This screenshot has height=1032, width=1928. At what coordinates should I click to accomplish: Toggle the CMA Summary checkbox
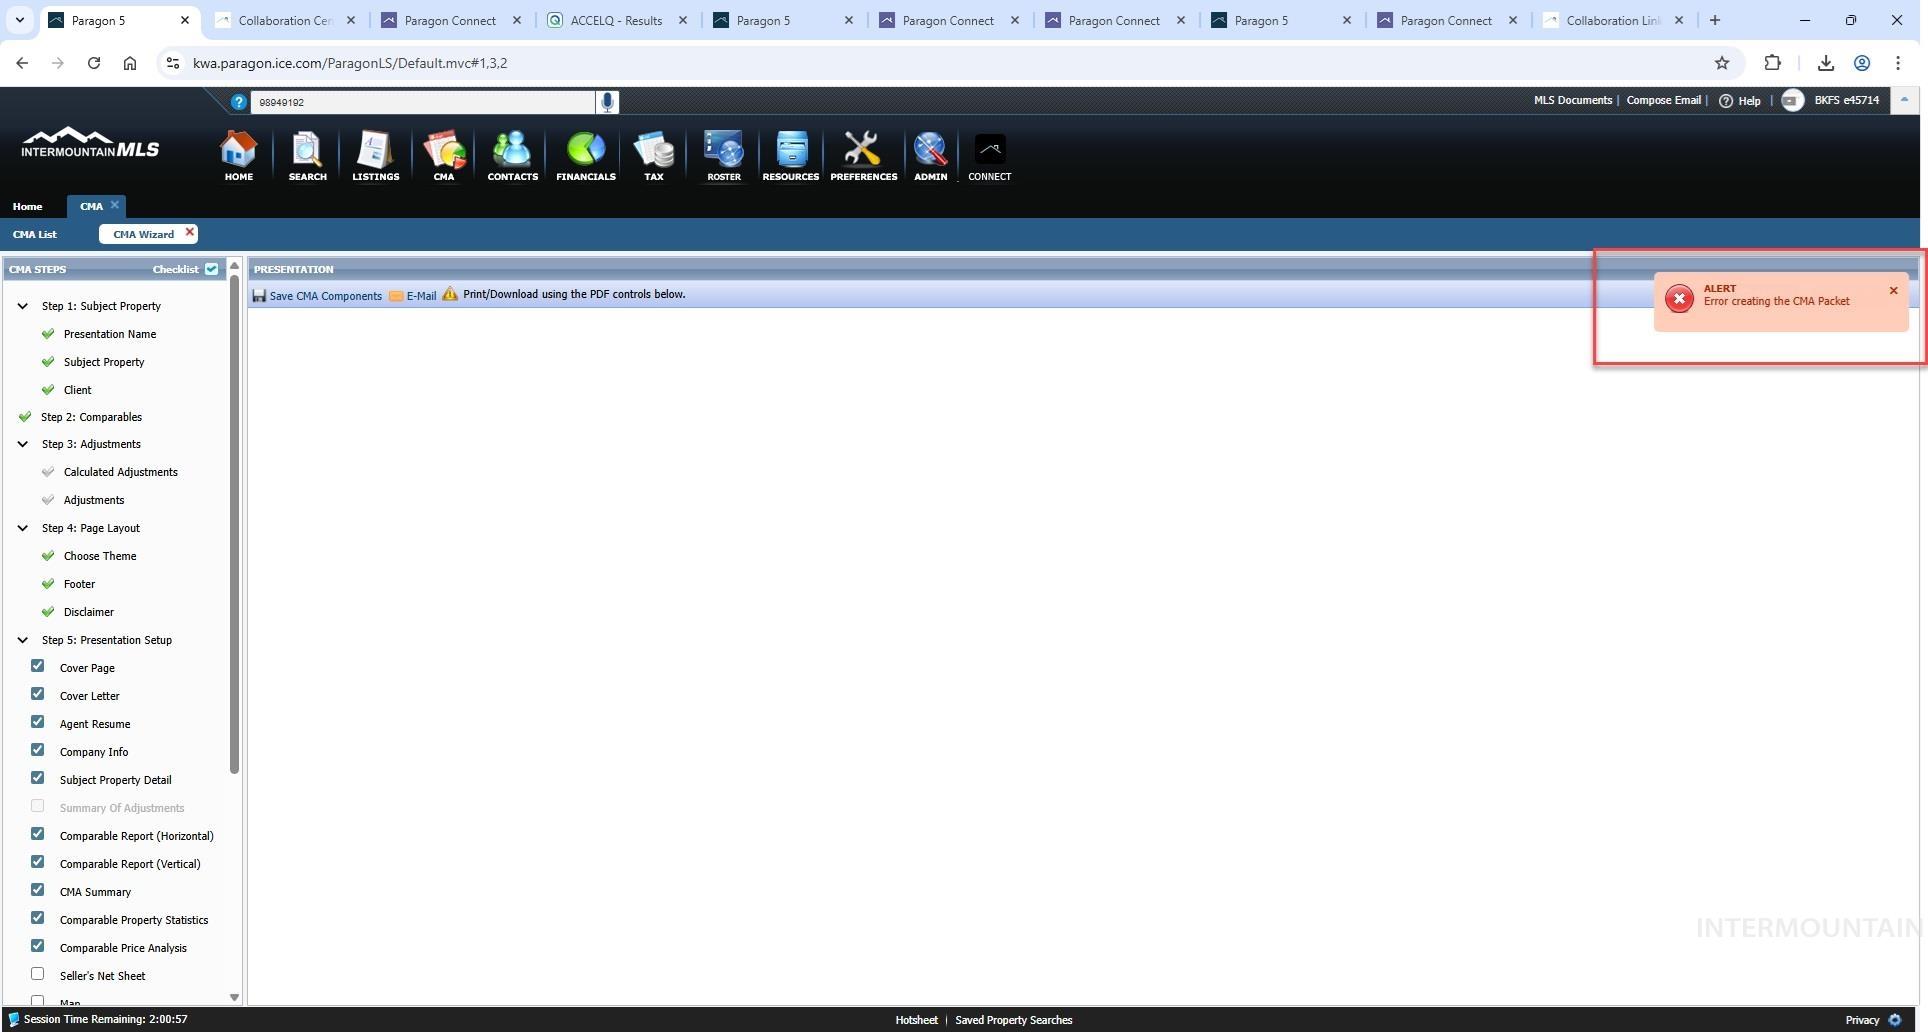point(38,890)
